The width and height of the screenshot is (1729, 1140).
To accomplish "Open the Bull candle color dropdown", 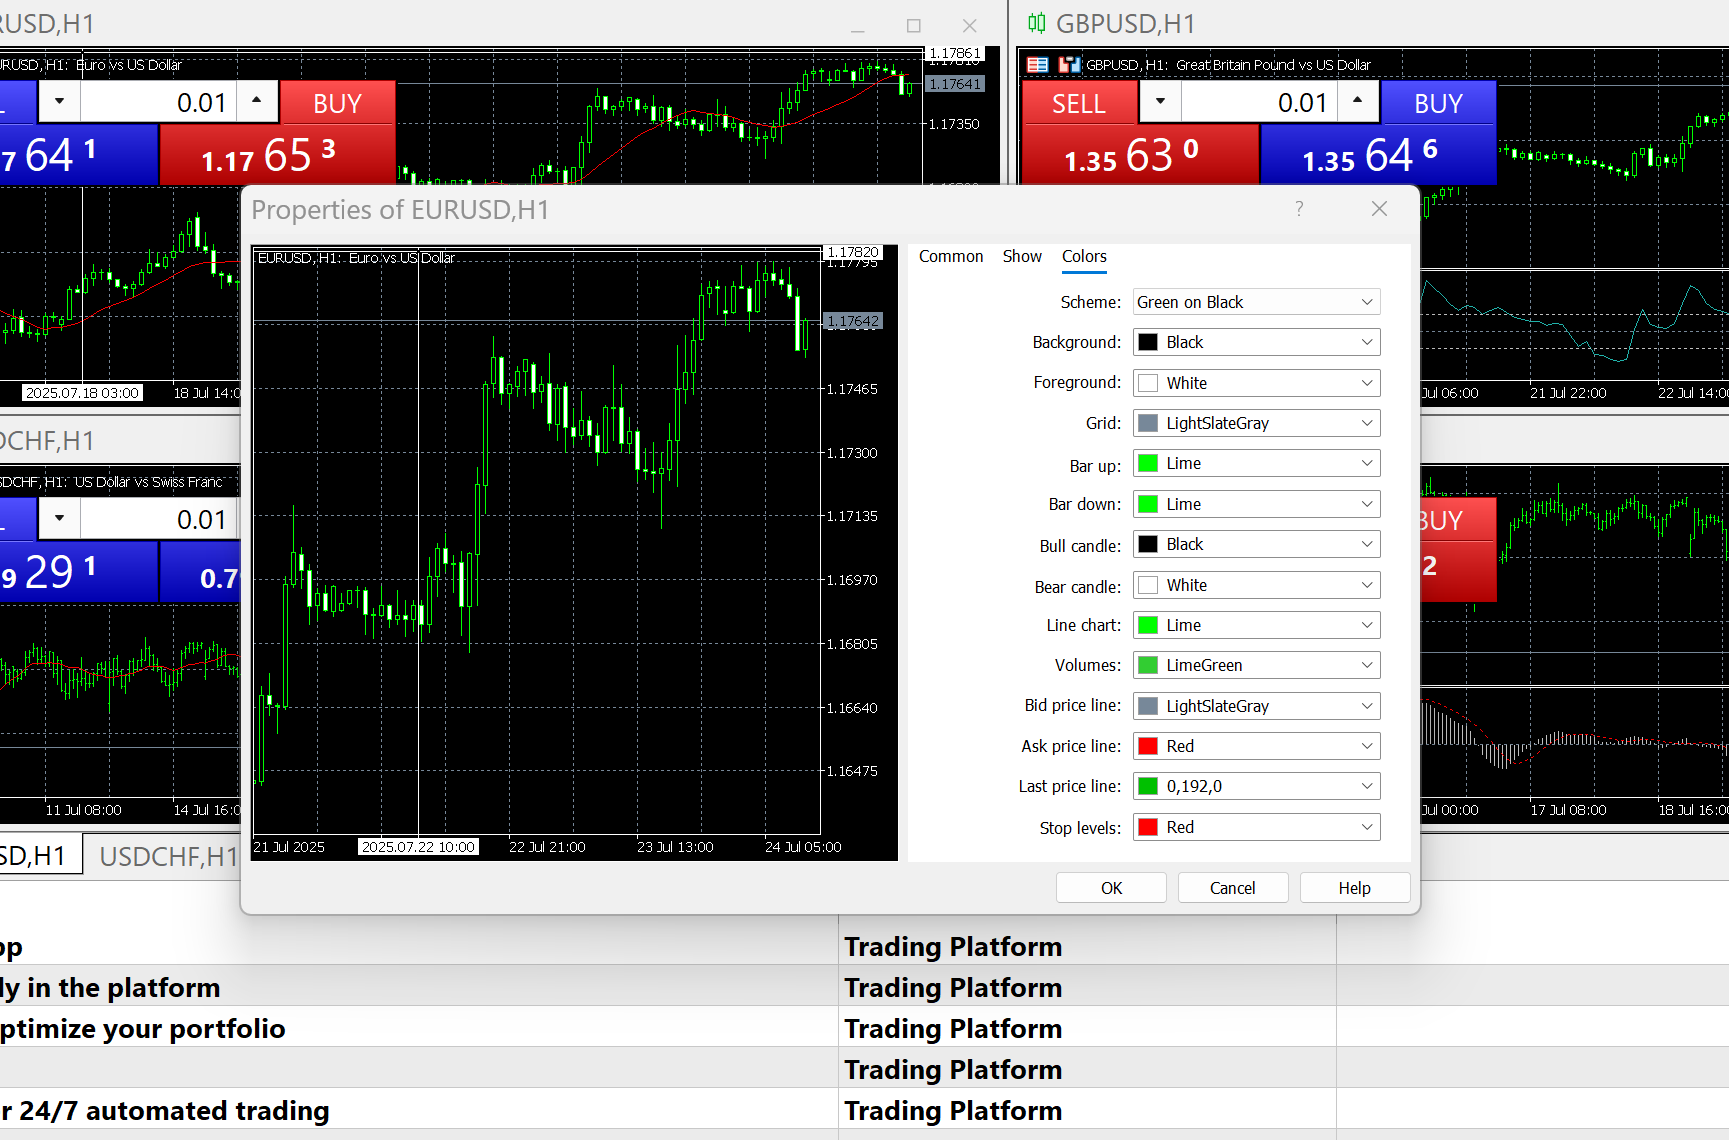I will [1256, 544].
